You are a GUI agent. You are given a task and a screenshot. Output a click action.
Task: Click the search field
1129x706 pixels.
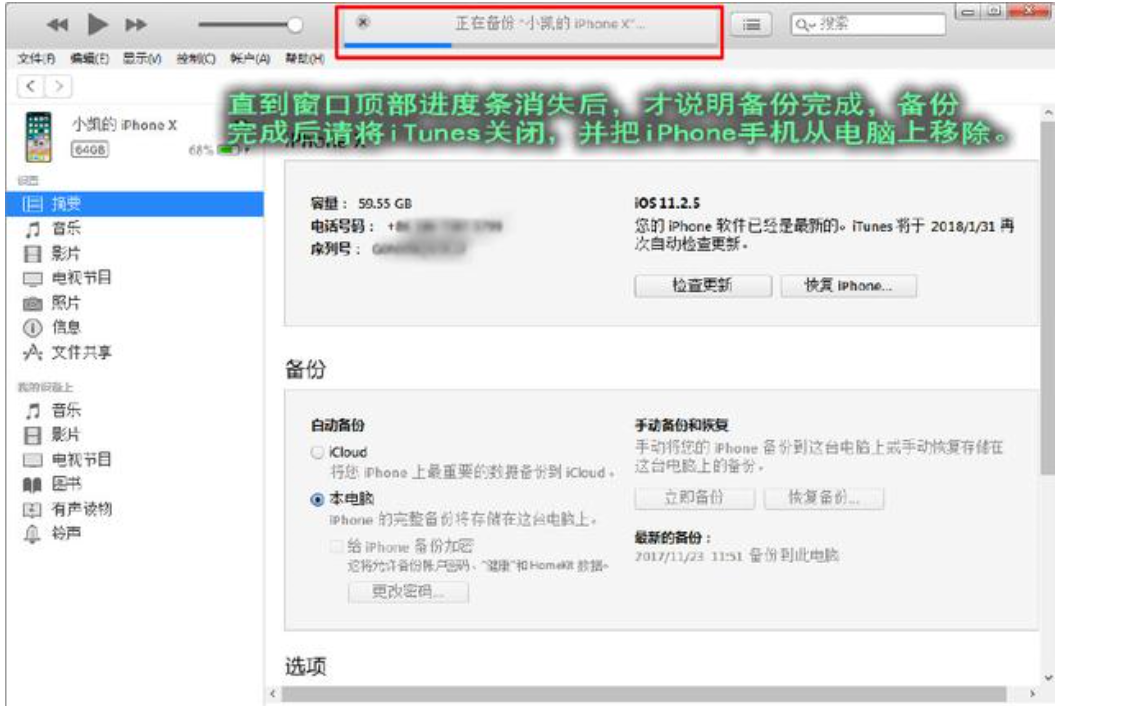click(x=868, y=24)
